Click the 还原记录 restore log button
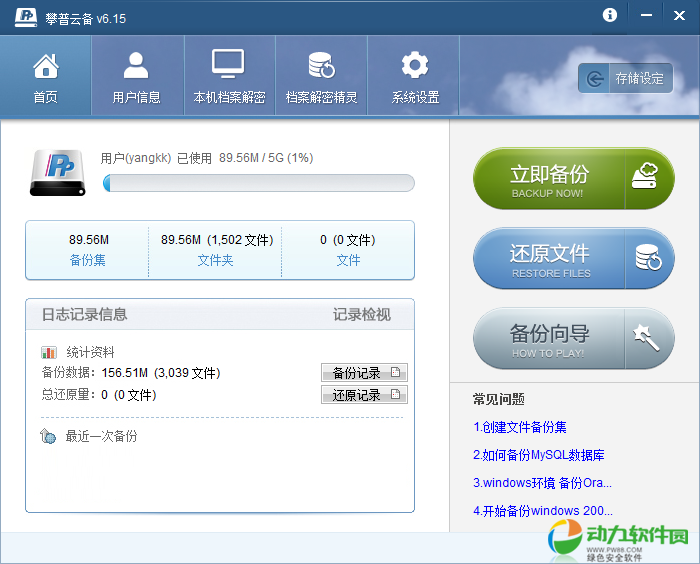Viewport: 700px width, 564px height. pyautogui.click(x=364, y=395)
